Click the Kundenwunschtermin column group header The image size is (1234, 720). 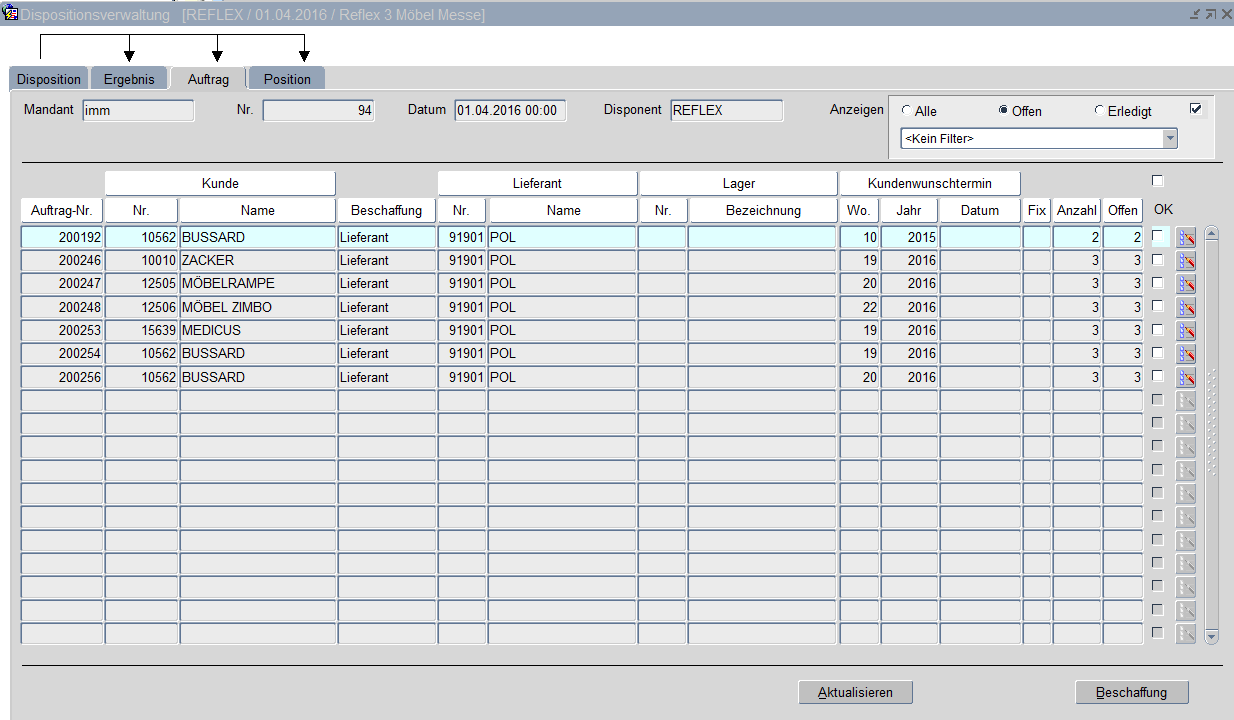click(x=930, y=183)
